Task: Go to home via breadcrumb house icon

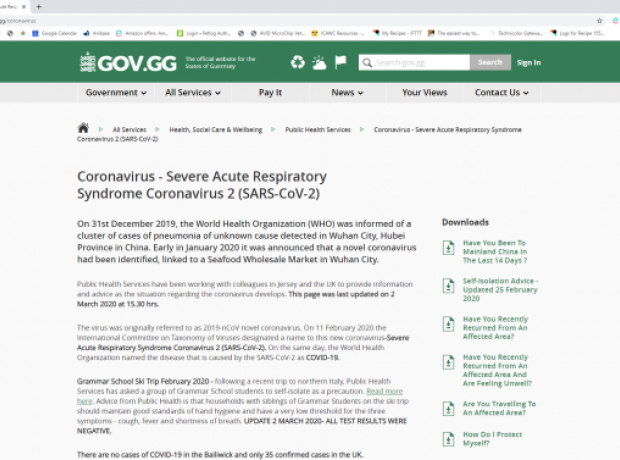Action: [x=83, y=128]
